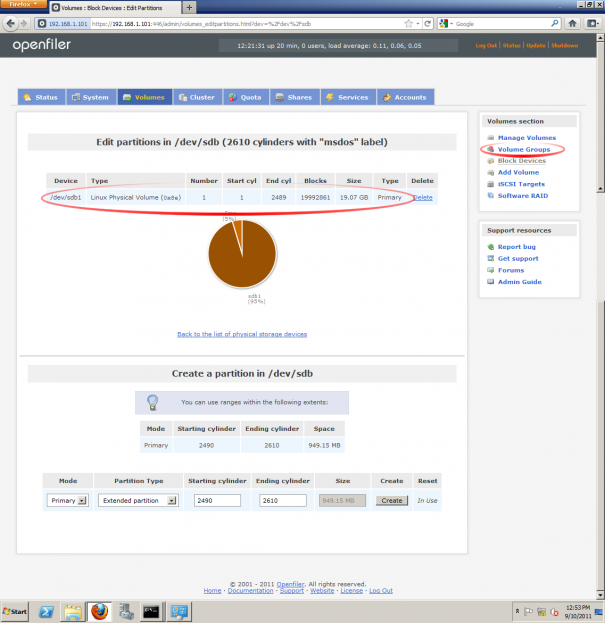
Task: Click the Manage Volumes icon in the sidebar
Action: point(491,137)
